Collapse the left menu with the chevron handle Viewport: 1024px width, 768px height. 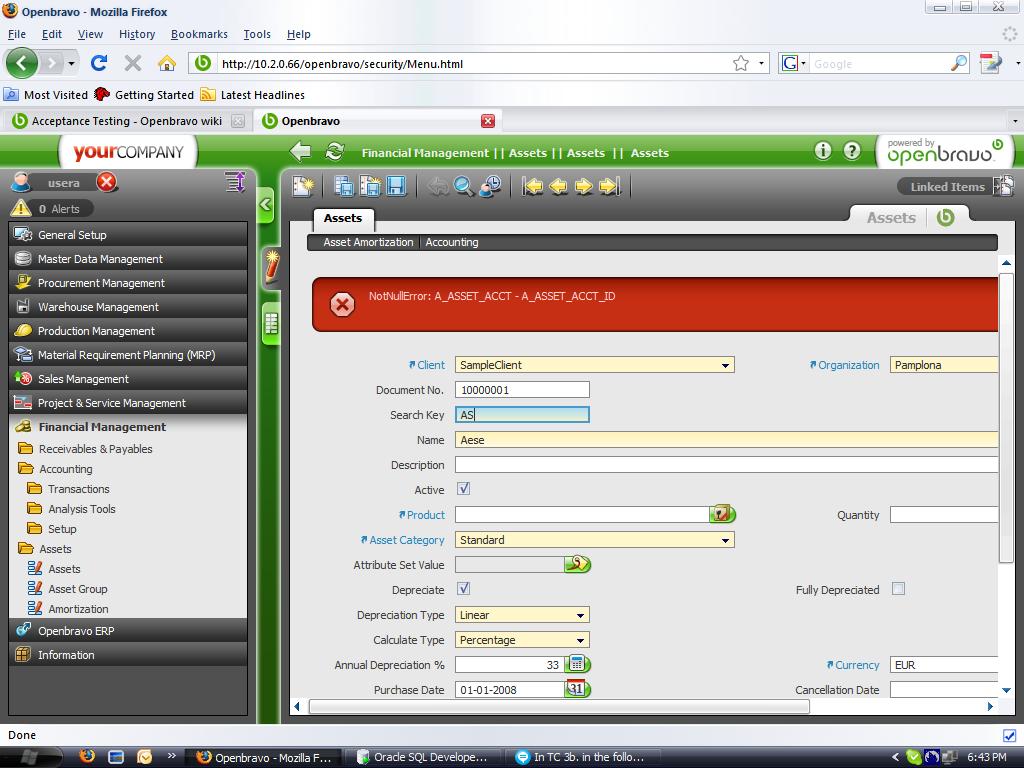tap(266, 204)
